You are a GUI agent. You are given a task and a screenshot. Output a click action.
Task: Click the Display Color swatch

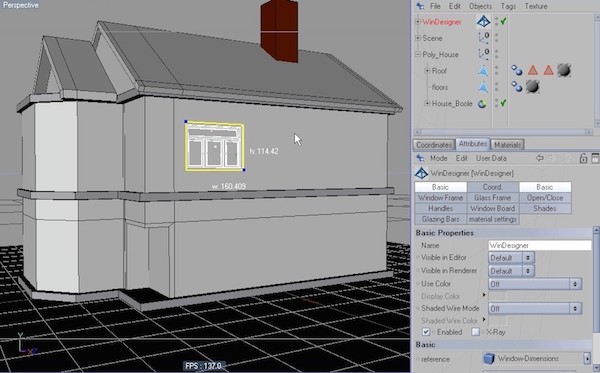498,296
